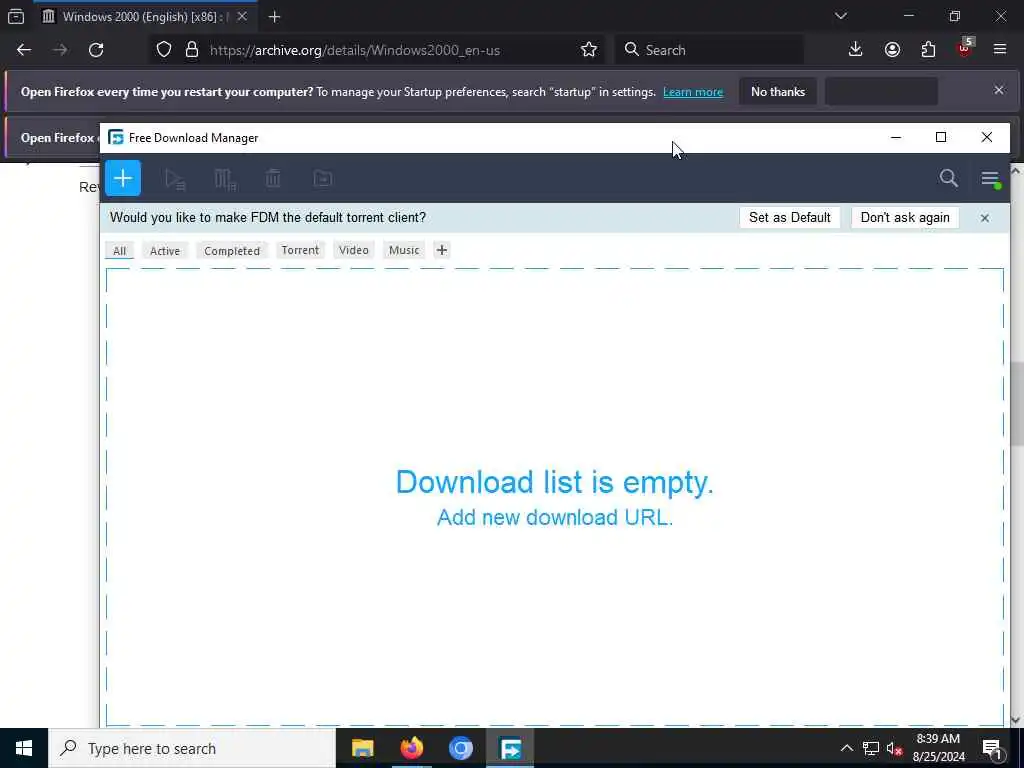Close the Firefox startup notification bar
Screen dimensions: 1024x768
[999, 90]
